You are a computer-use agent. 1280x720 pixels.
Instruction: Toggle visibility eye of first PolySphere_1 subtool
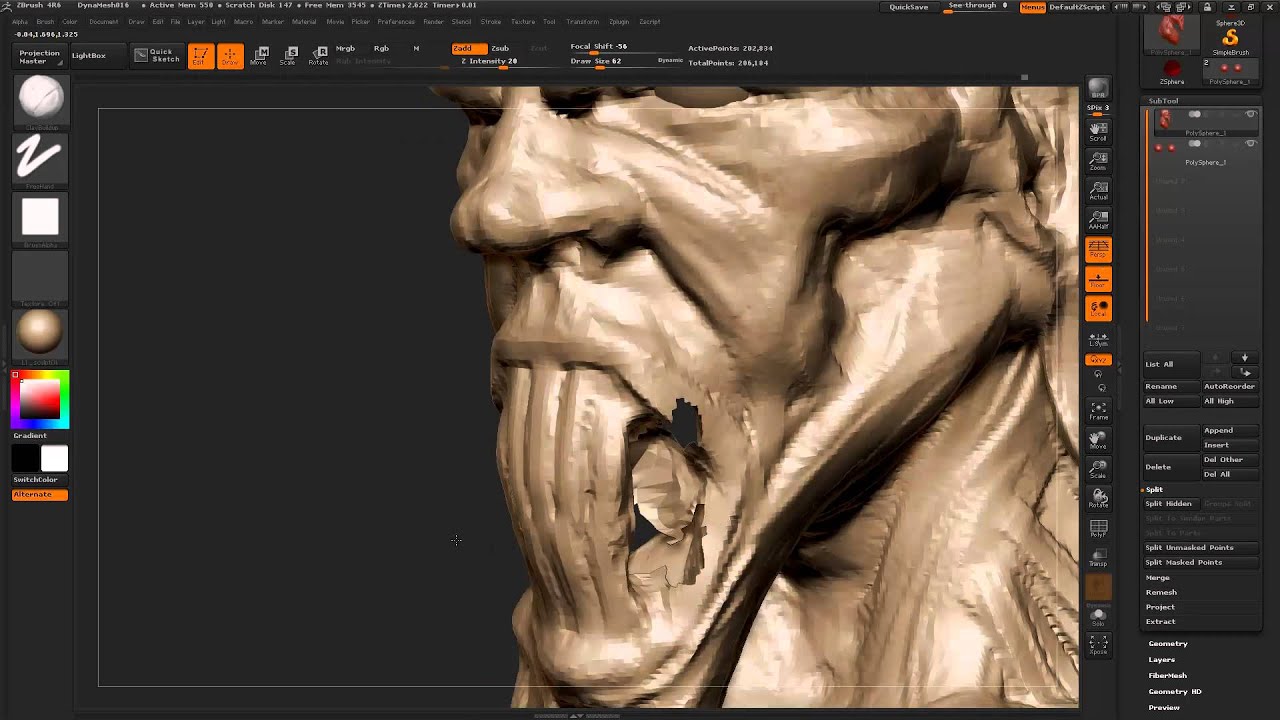click(x=1250, y=115)
